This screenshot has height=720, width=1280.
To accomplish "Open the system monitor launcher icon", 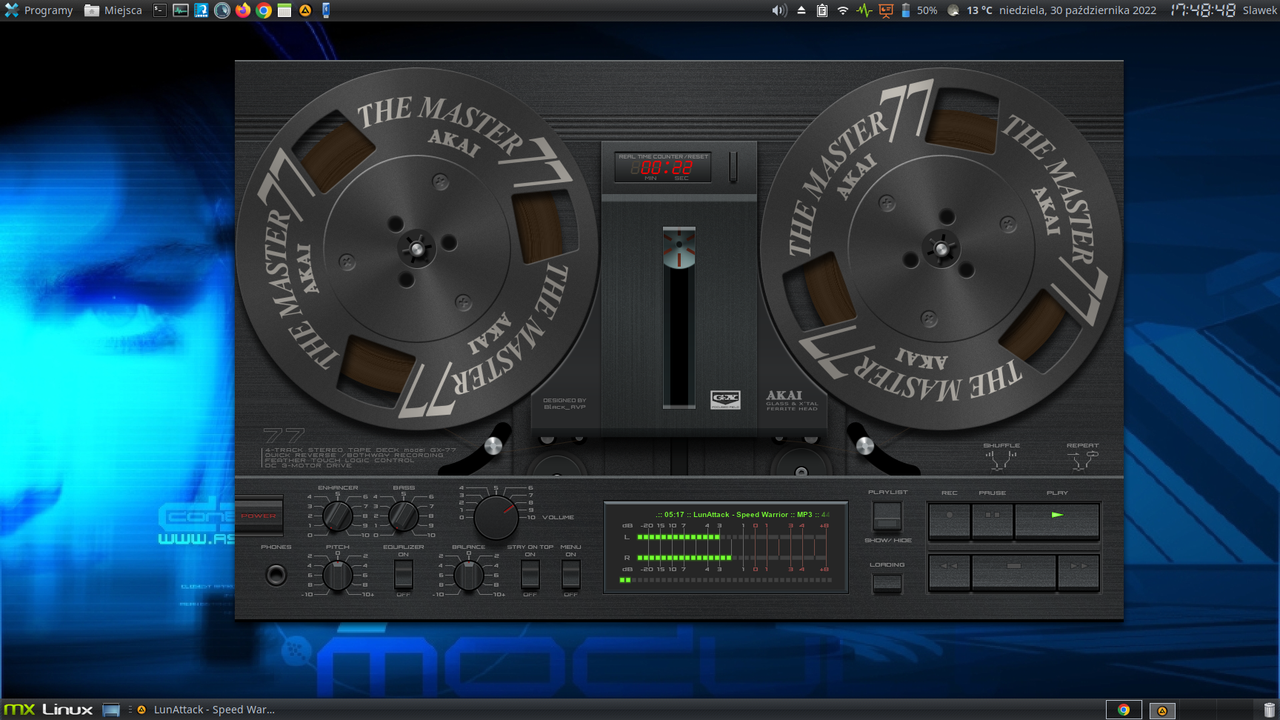I will pyautogui.click(x=180, y=10).
